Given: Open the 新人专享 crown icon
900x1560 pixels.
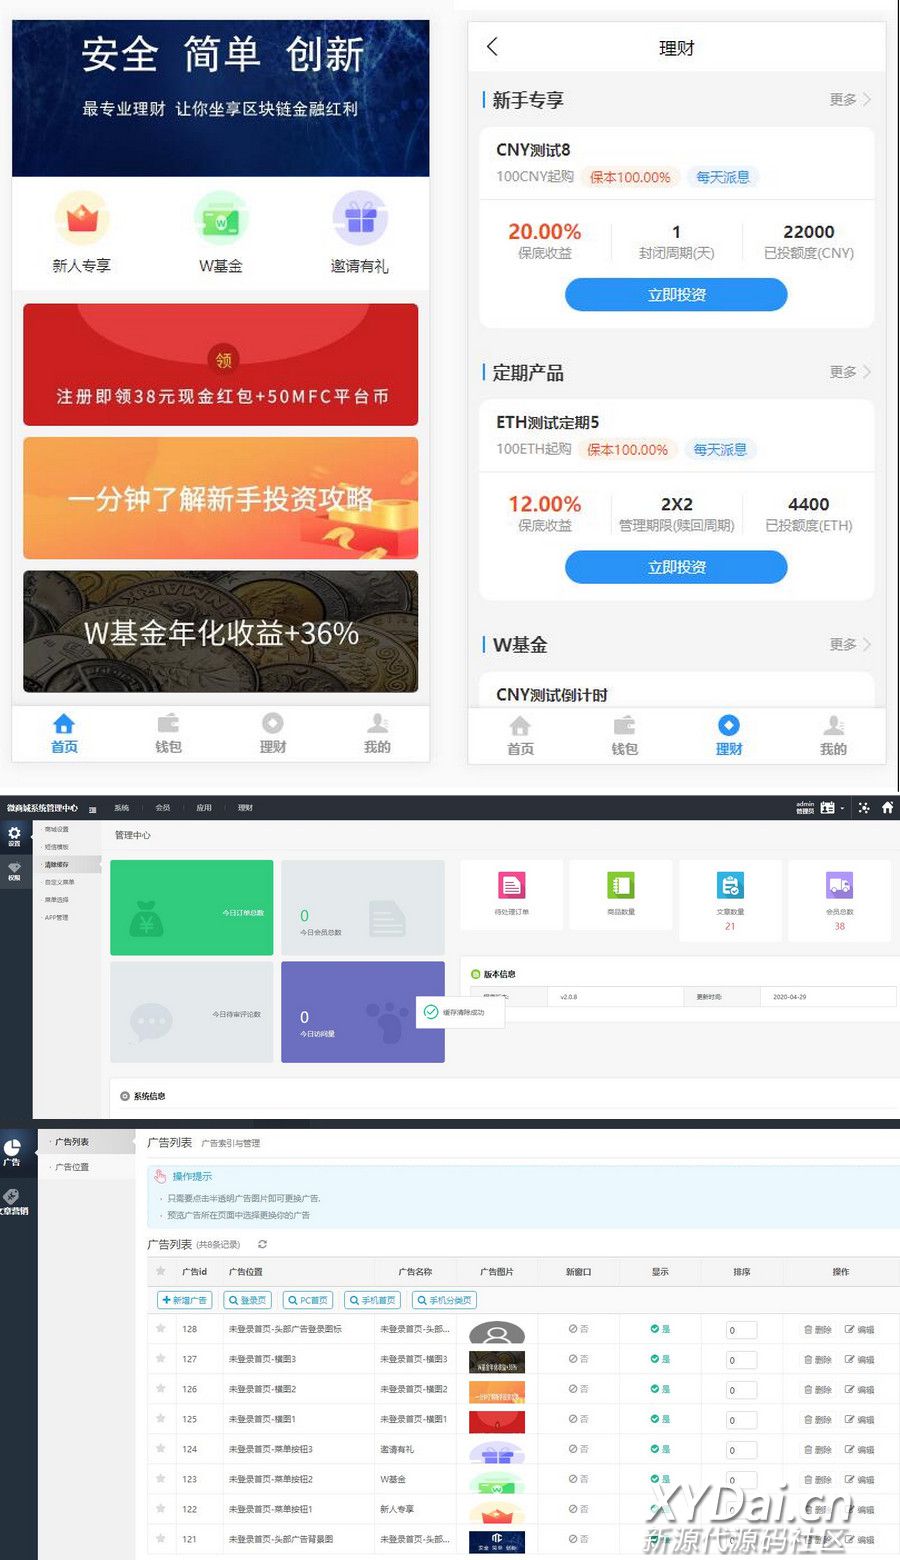Looking at the screenshot, I should tap(81, 220).
